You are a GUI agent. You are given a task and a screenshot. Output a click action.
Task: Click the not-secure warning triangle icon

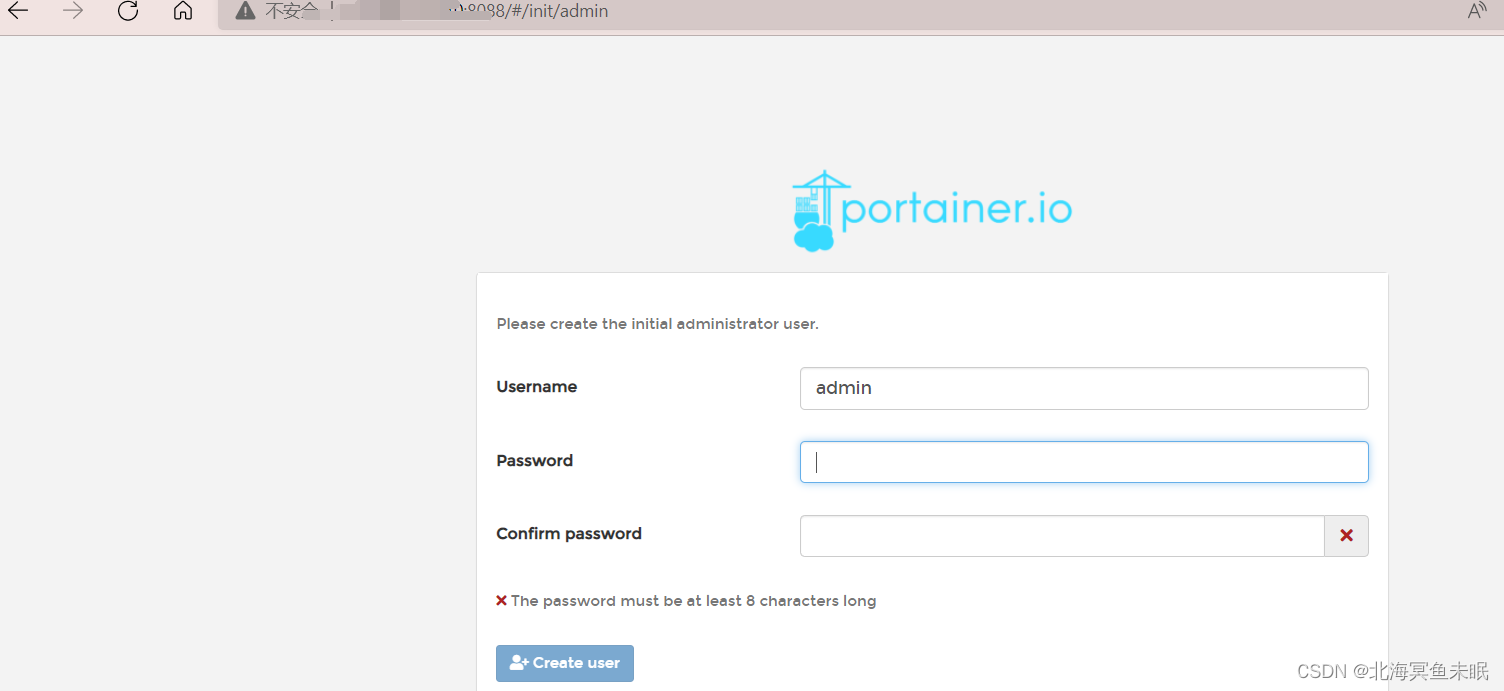click(245, 11)
